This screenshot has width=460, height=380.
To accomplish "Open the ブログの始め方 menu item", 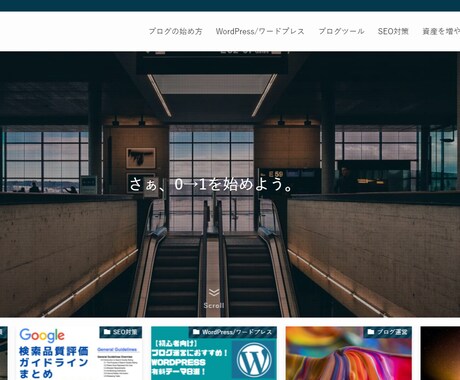I will [175, 31].
